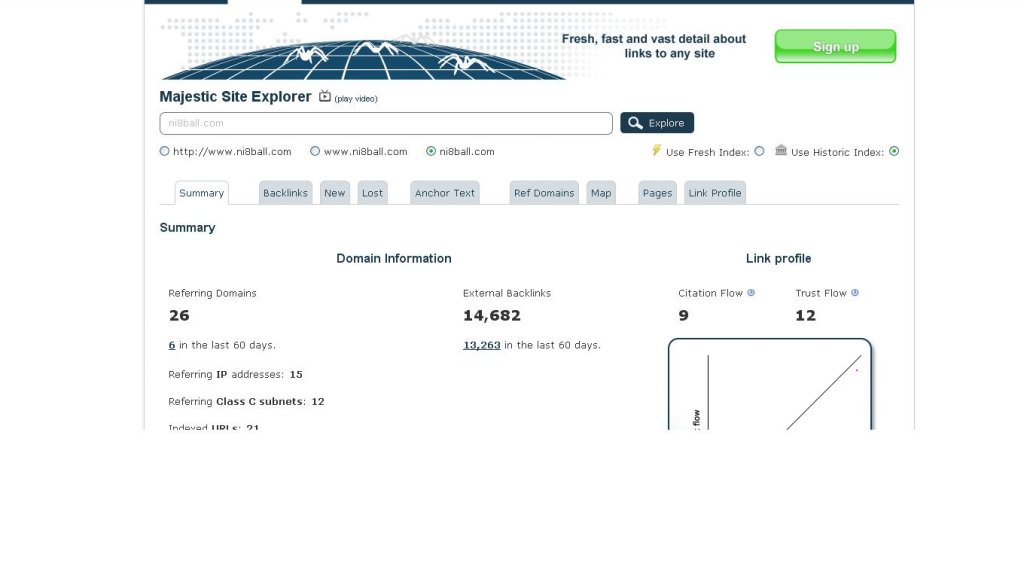Click the Link profile heading
This screenshot has width=1024, height=578.
778,258
